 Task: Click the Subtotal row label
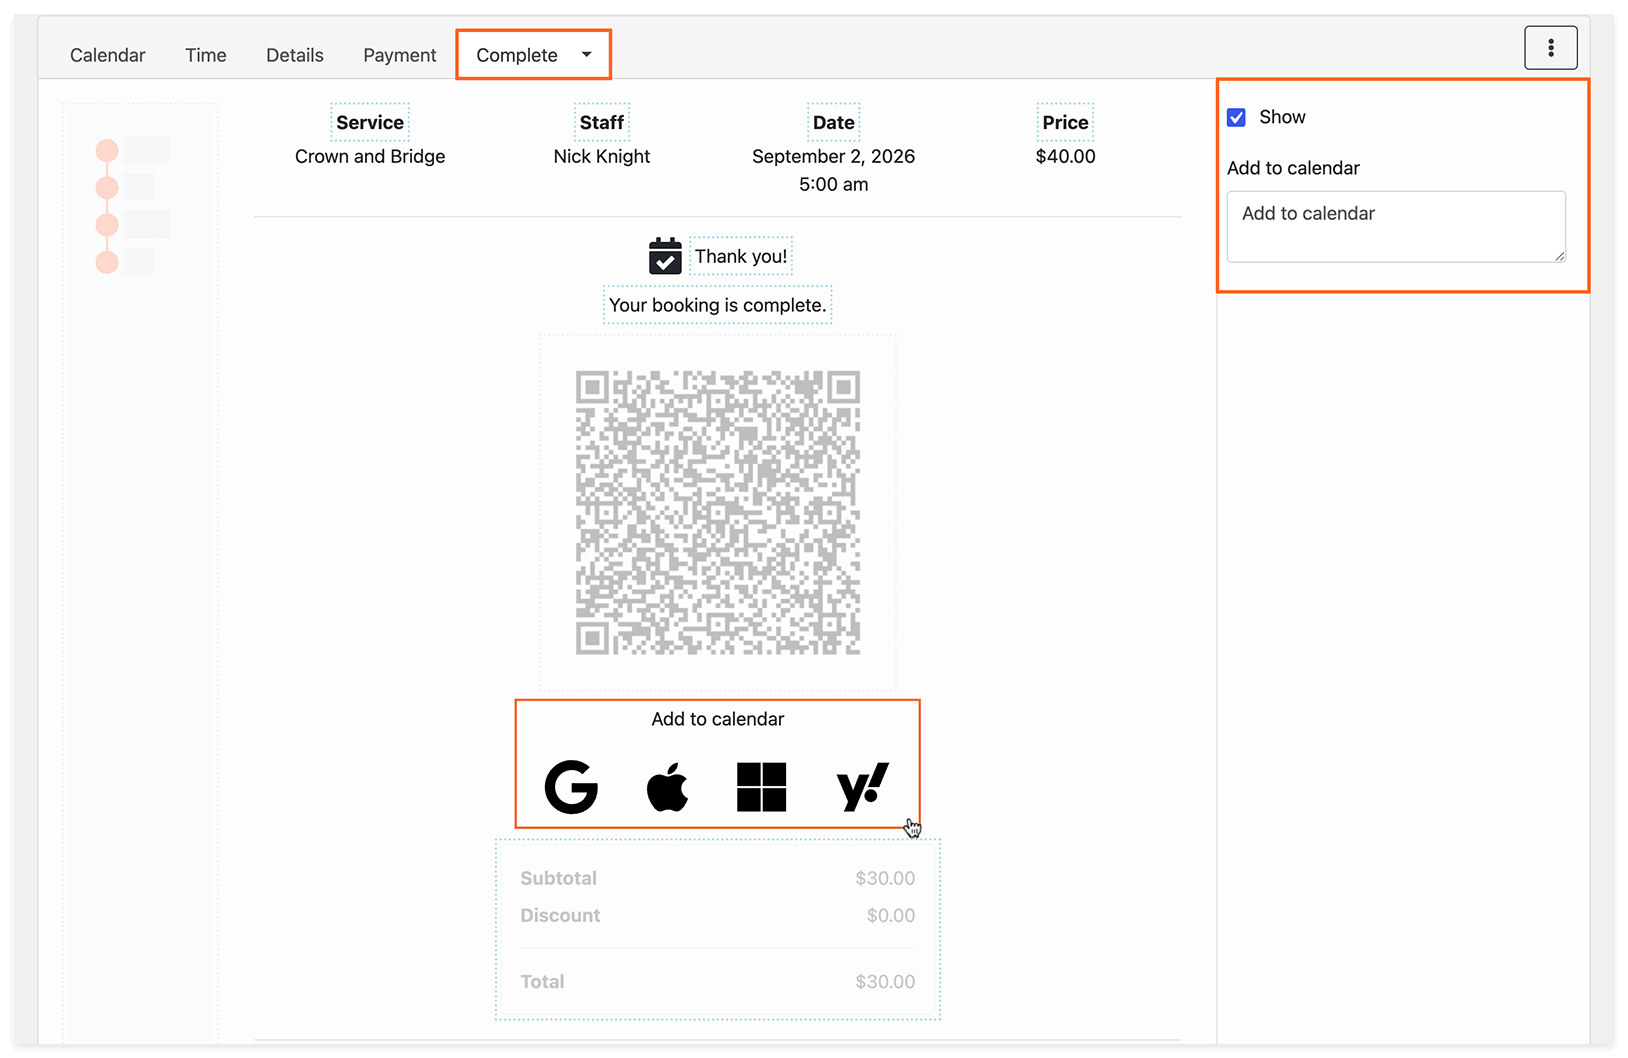click(558, 878)
